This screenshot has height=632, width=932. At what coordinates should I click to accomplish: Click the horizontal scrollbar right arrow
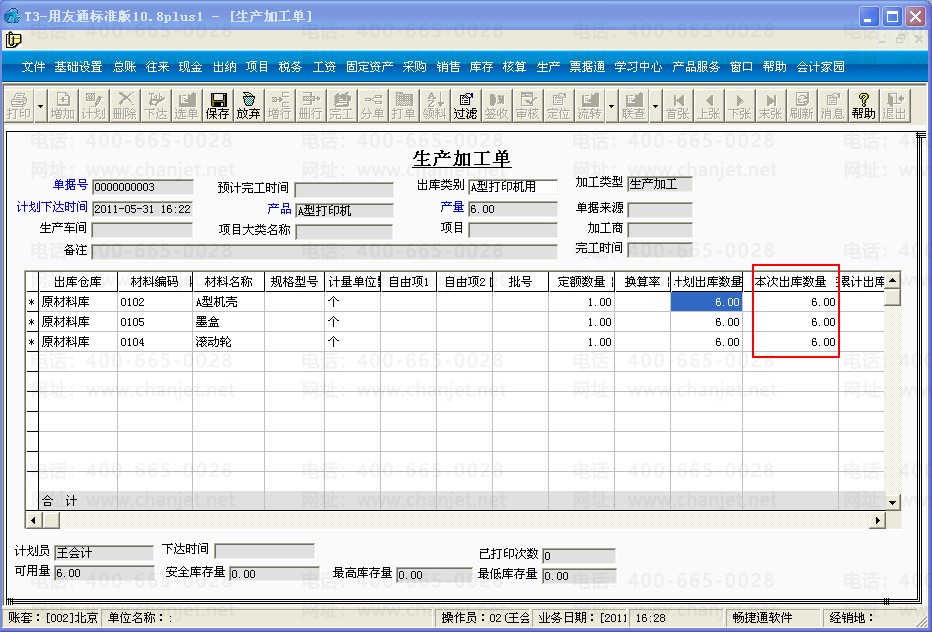tap(877, 520)
